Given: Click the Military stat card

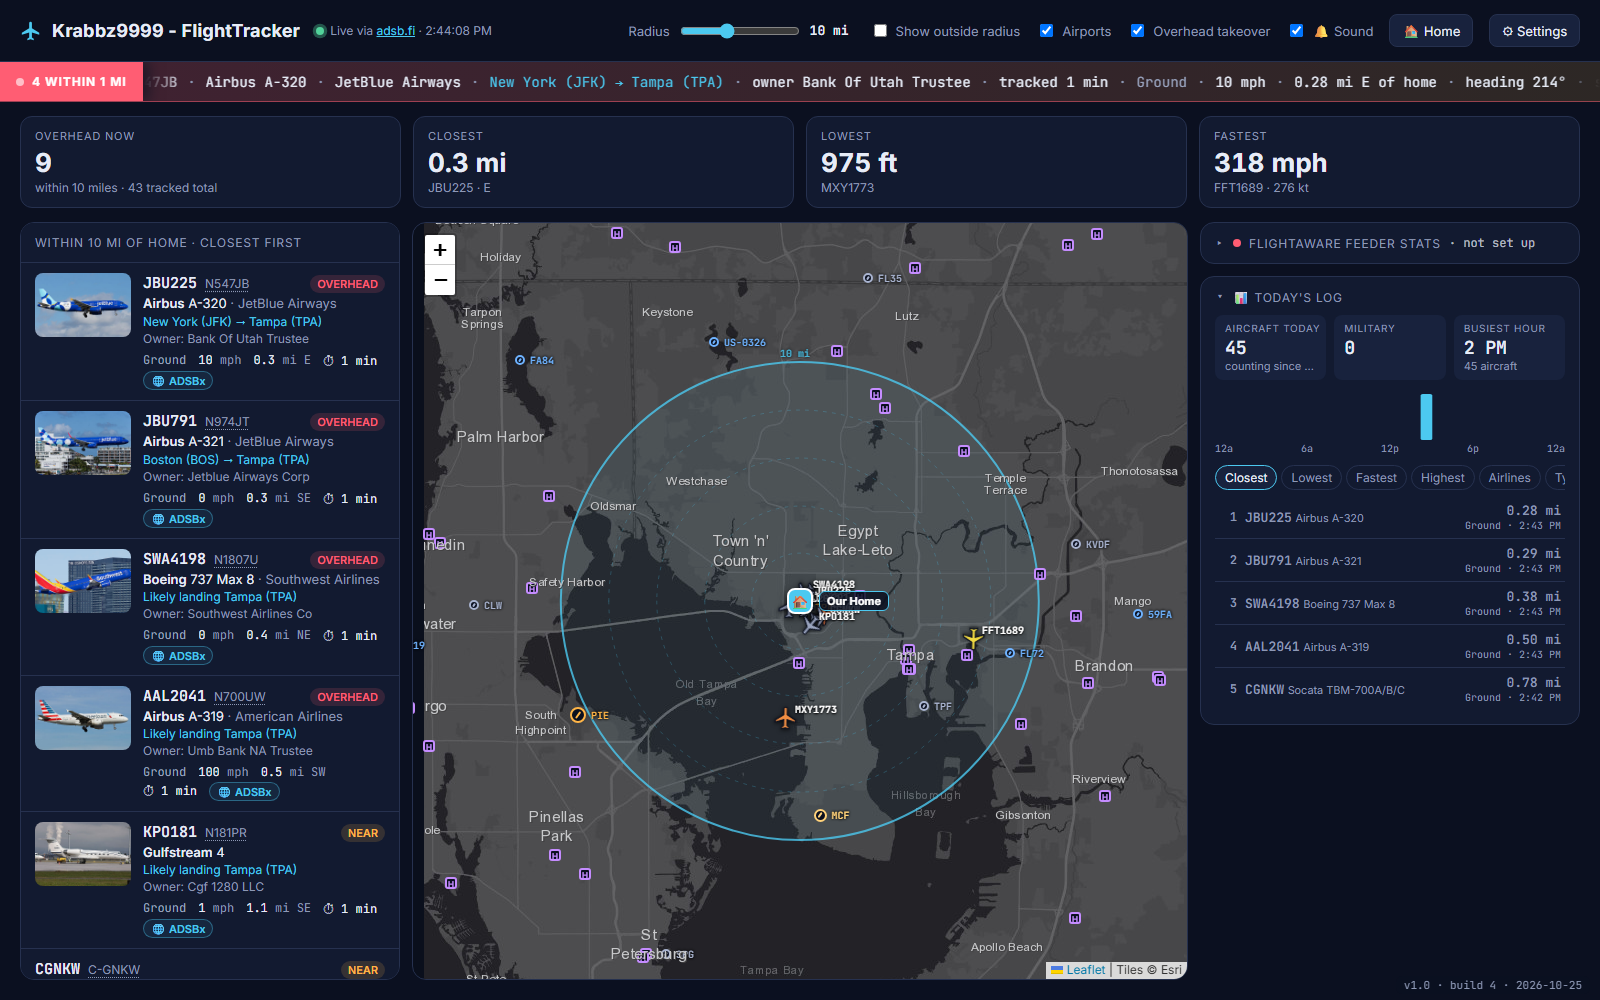Looking at the screenshot, I should tap(1390, 347).
